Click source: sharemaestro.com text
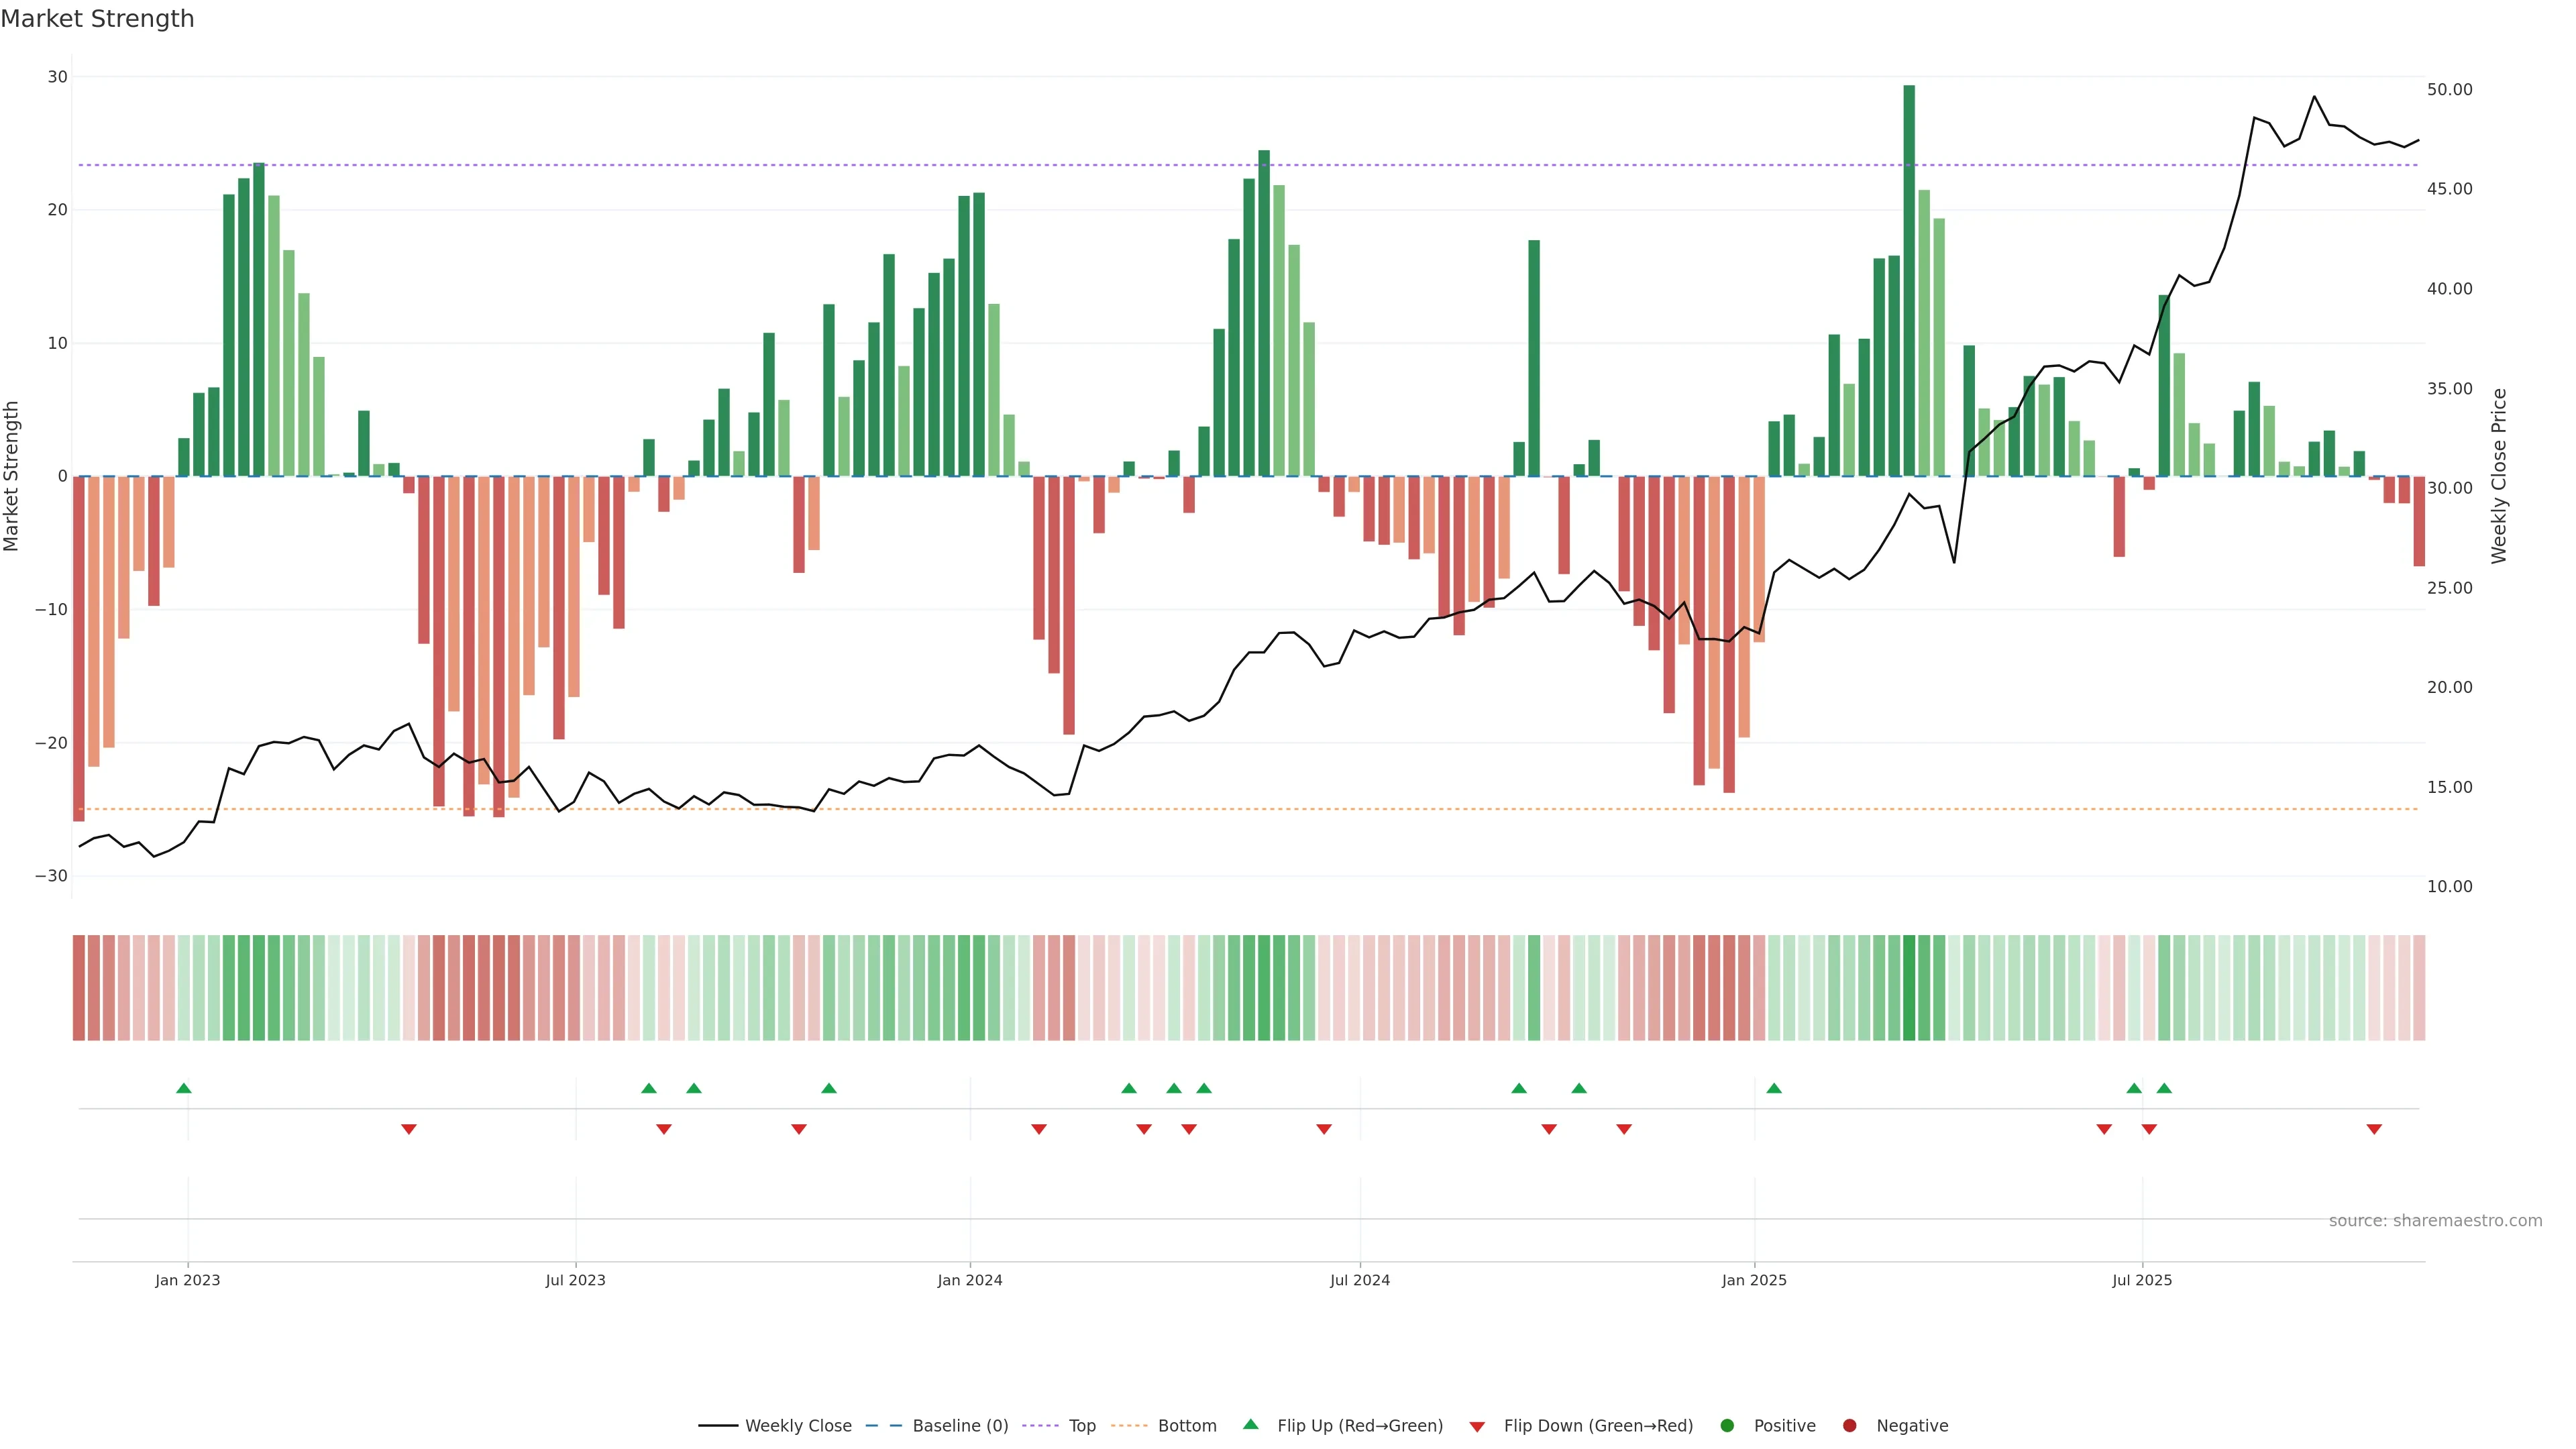The image size is (2576, 1449). [x=2435, y=1221]
